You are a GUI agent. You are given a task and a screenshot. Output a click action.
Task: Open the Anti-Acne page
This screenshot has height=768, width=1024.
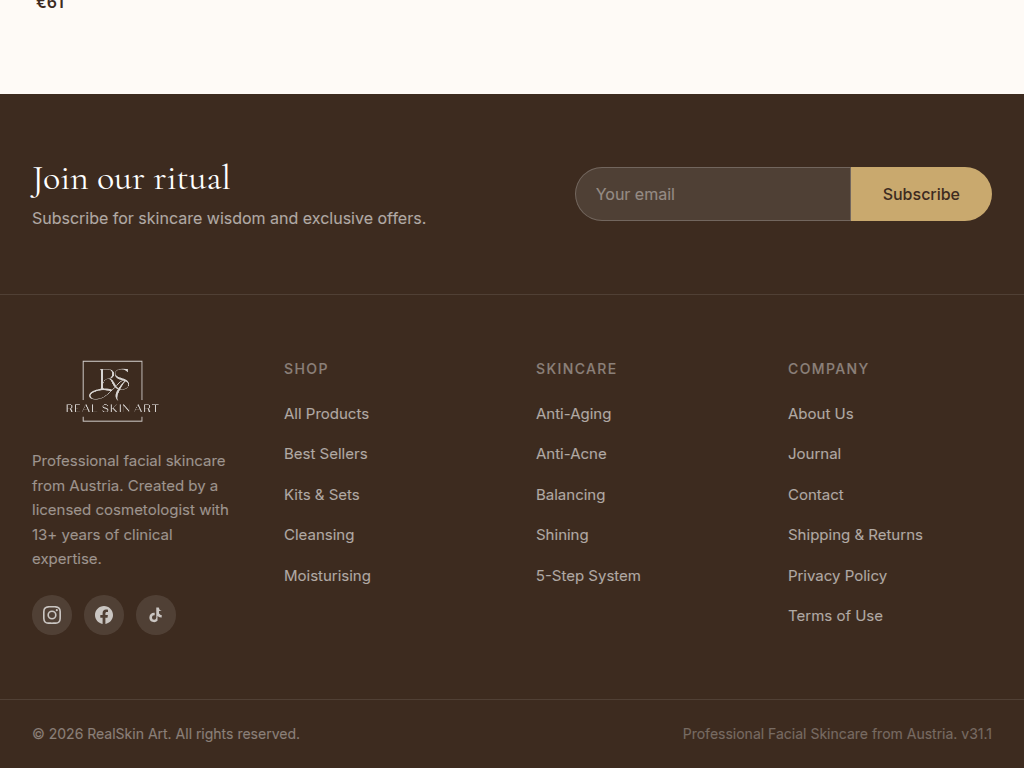coord(571,453)
